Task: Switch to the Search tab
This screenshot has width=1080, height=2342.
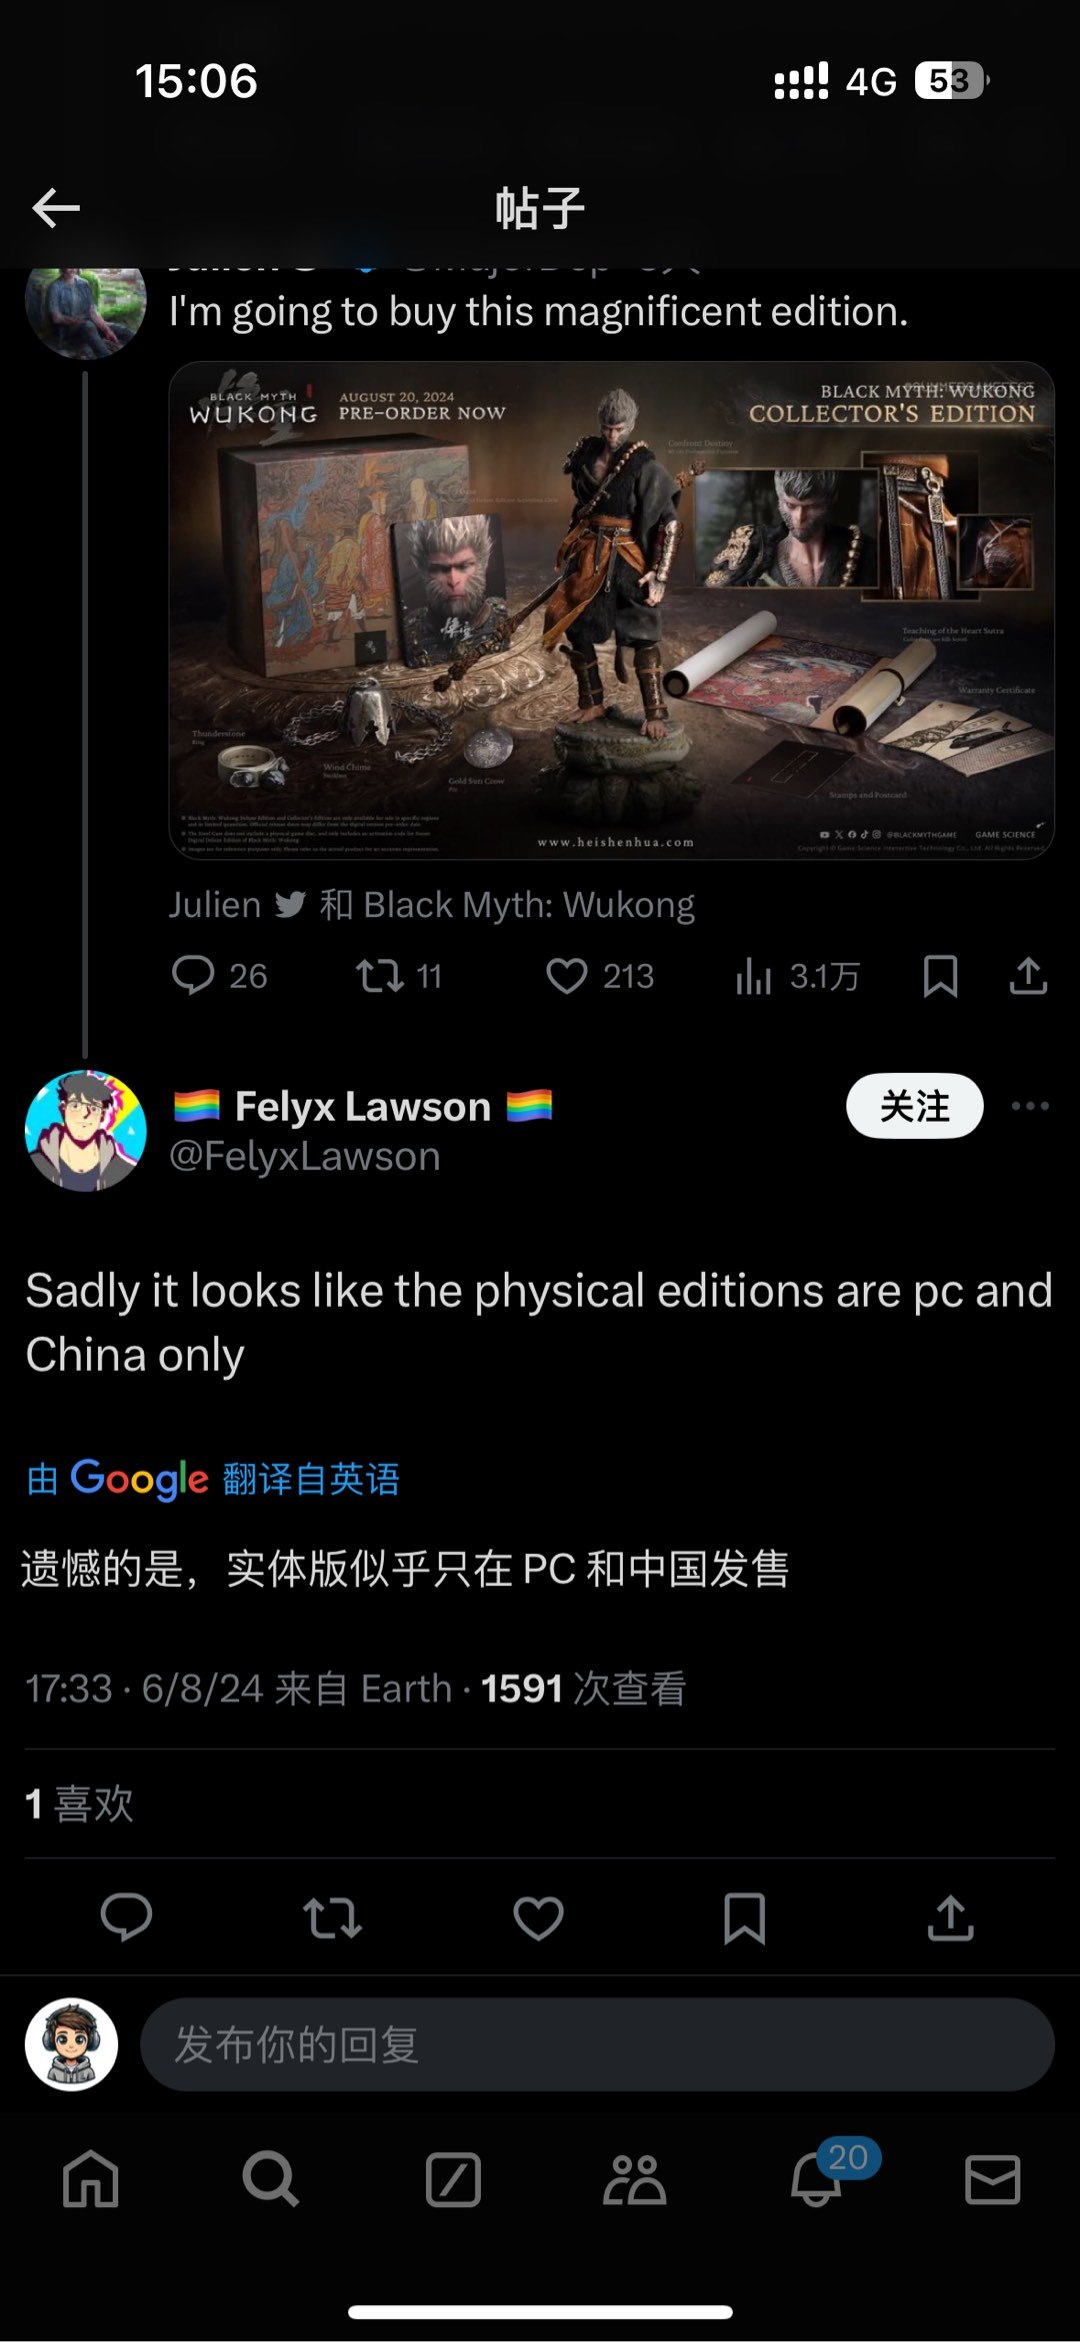Action: 270,2180
